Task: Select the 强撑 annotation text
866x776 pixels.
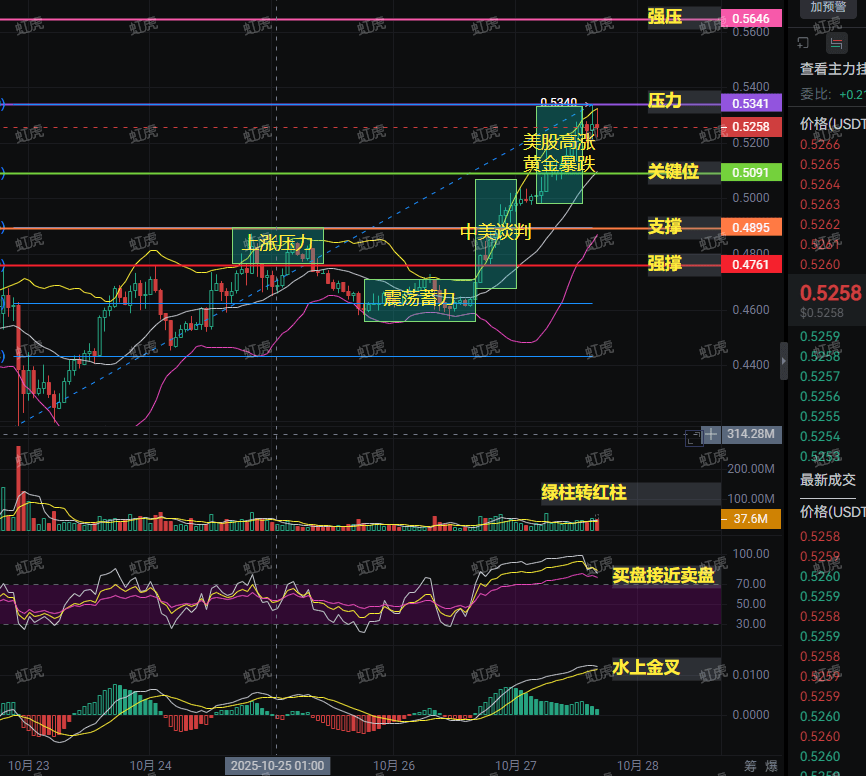Action: 664,263
